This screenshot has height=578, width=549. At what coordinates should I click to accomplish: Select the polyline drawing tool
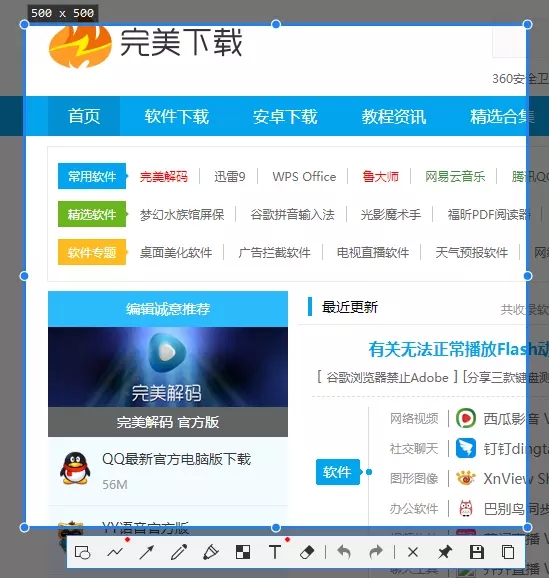coord(115,552)
